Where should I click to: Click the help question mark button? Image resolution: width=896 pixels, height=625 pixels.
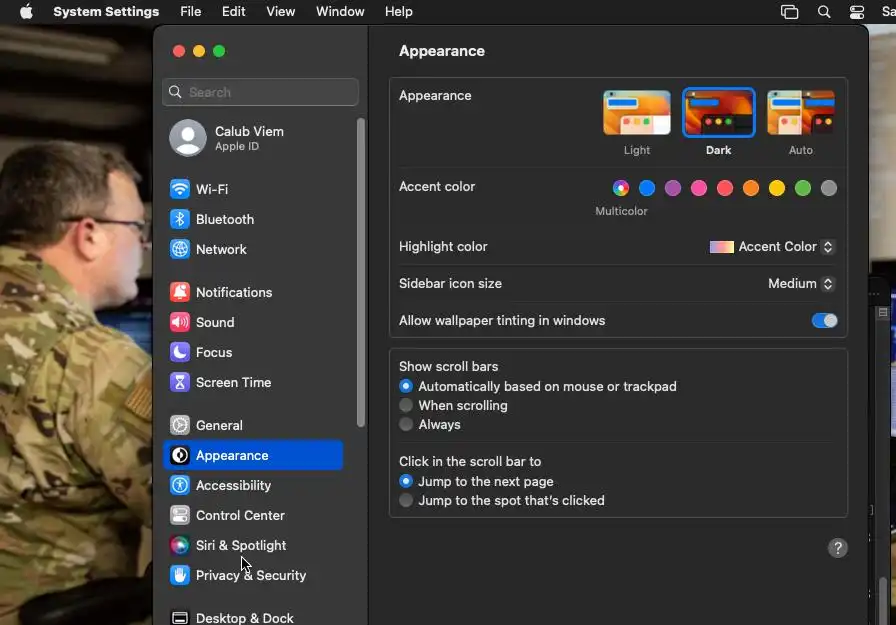[838, 548]
